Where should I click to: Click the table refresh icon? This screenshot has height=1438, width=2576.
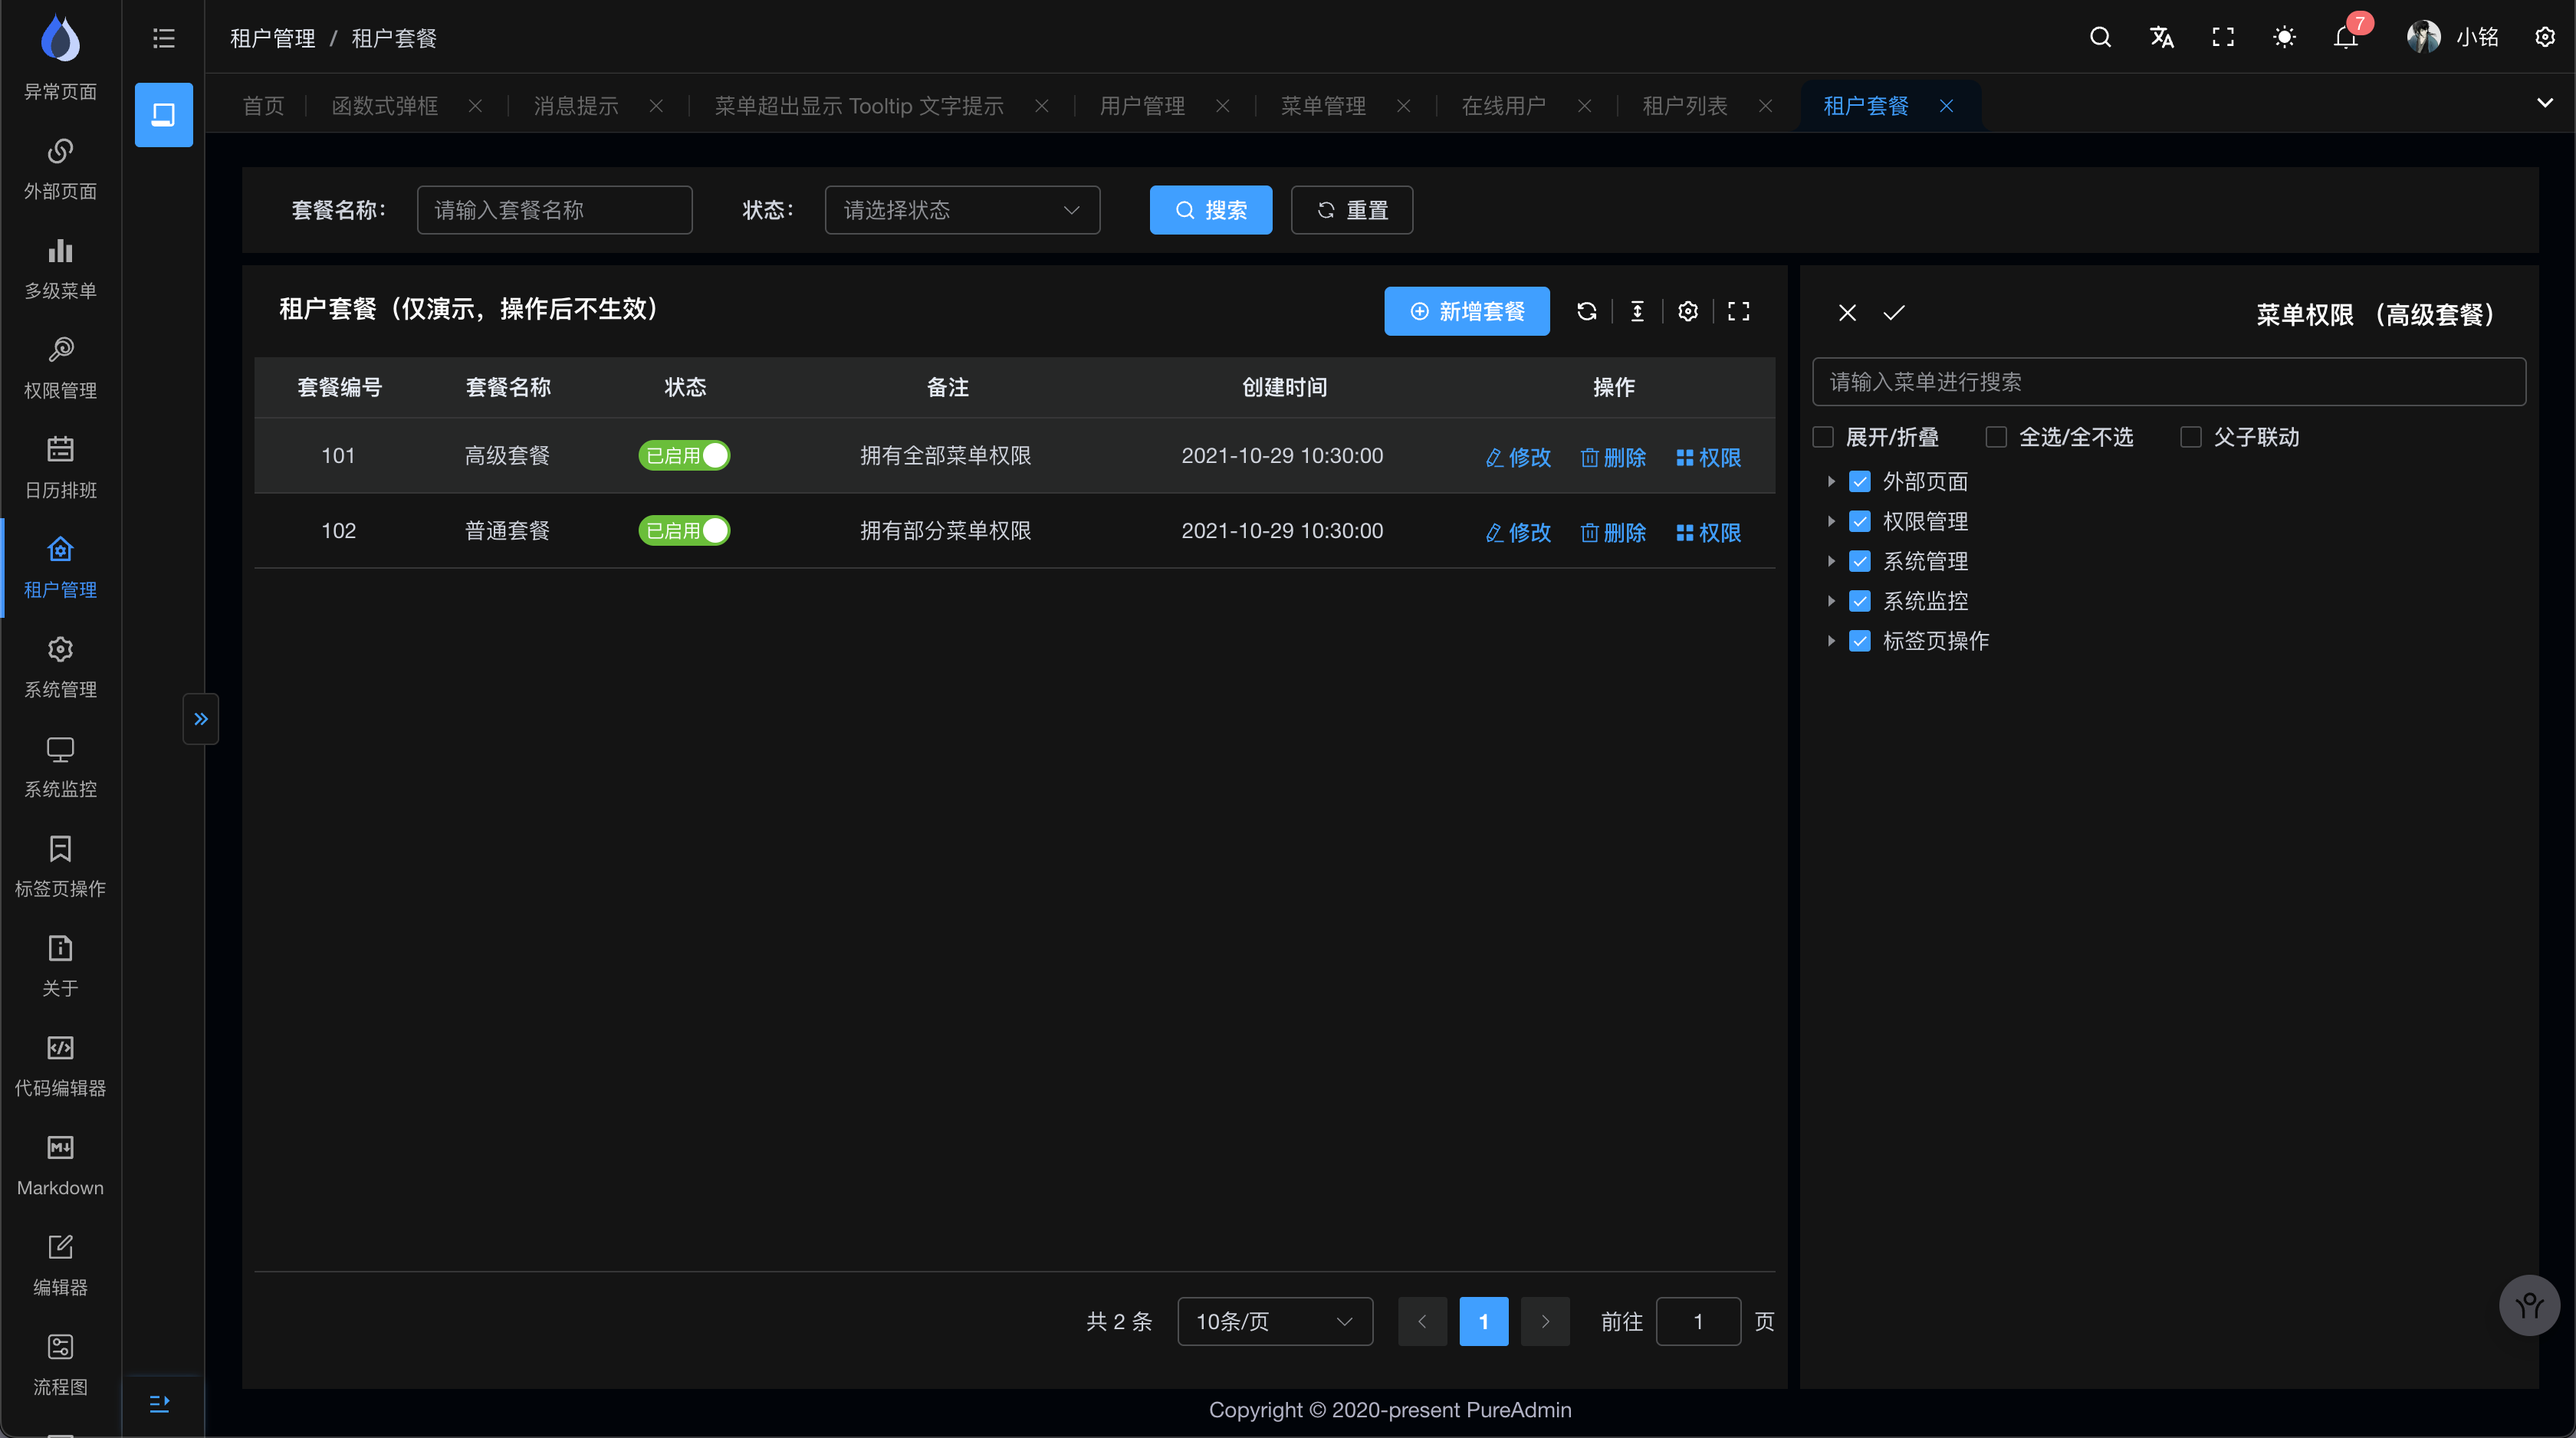(1586, 312)
